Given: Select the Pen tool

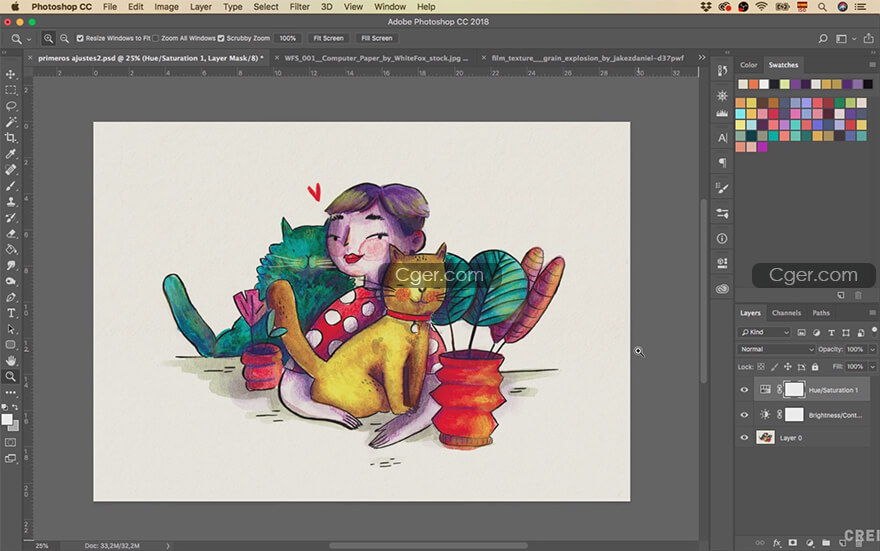Looking at the screenshot, I should [11, 297].
